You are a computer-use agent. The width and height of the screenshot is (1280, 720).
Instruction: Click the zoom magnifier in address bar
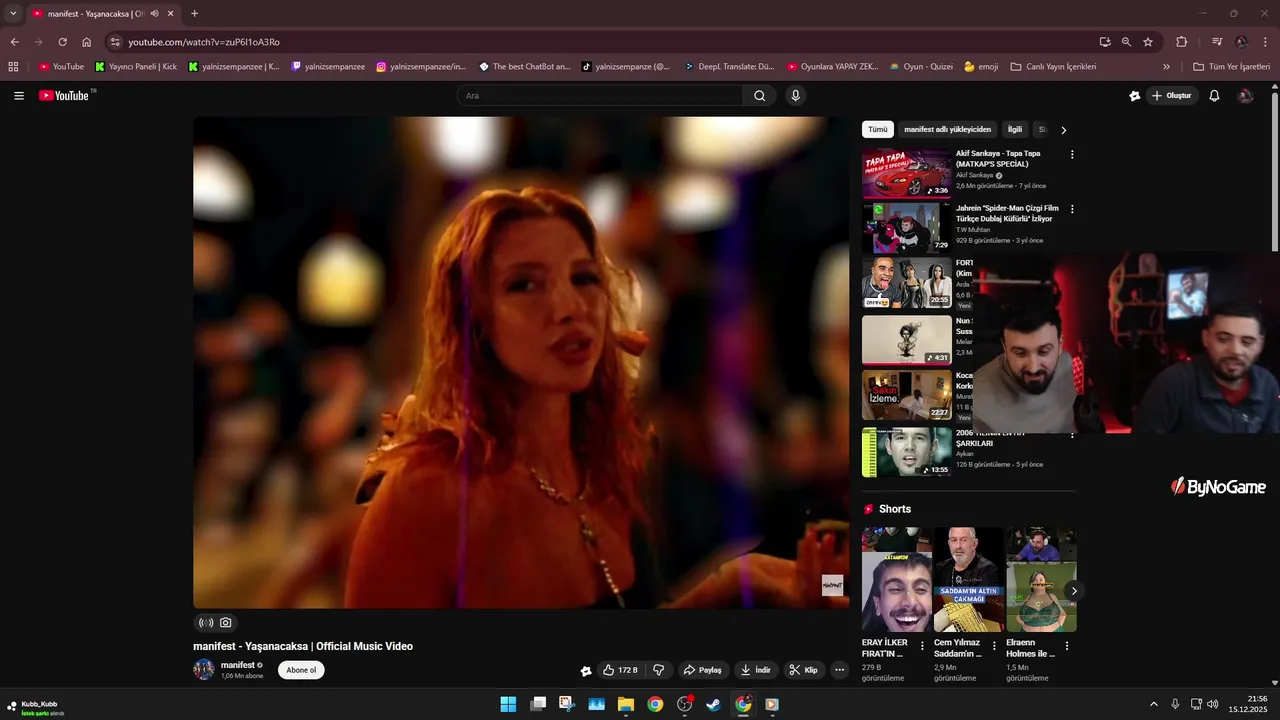pyautogui.click(x=1126, y=42)
